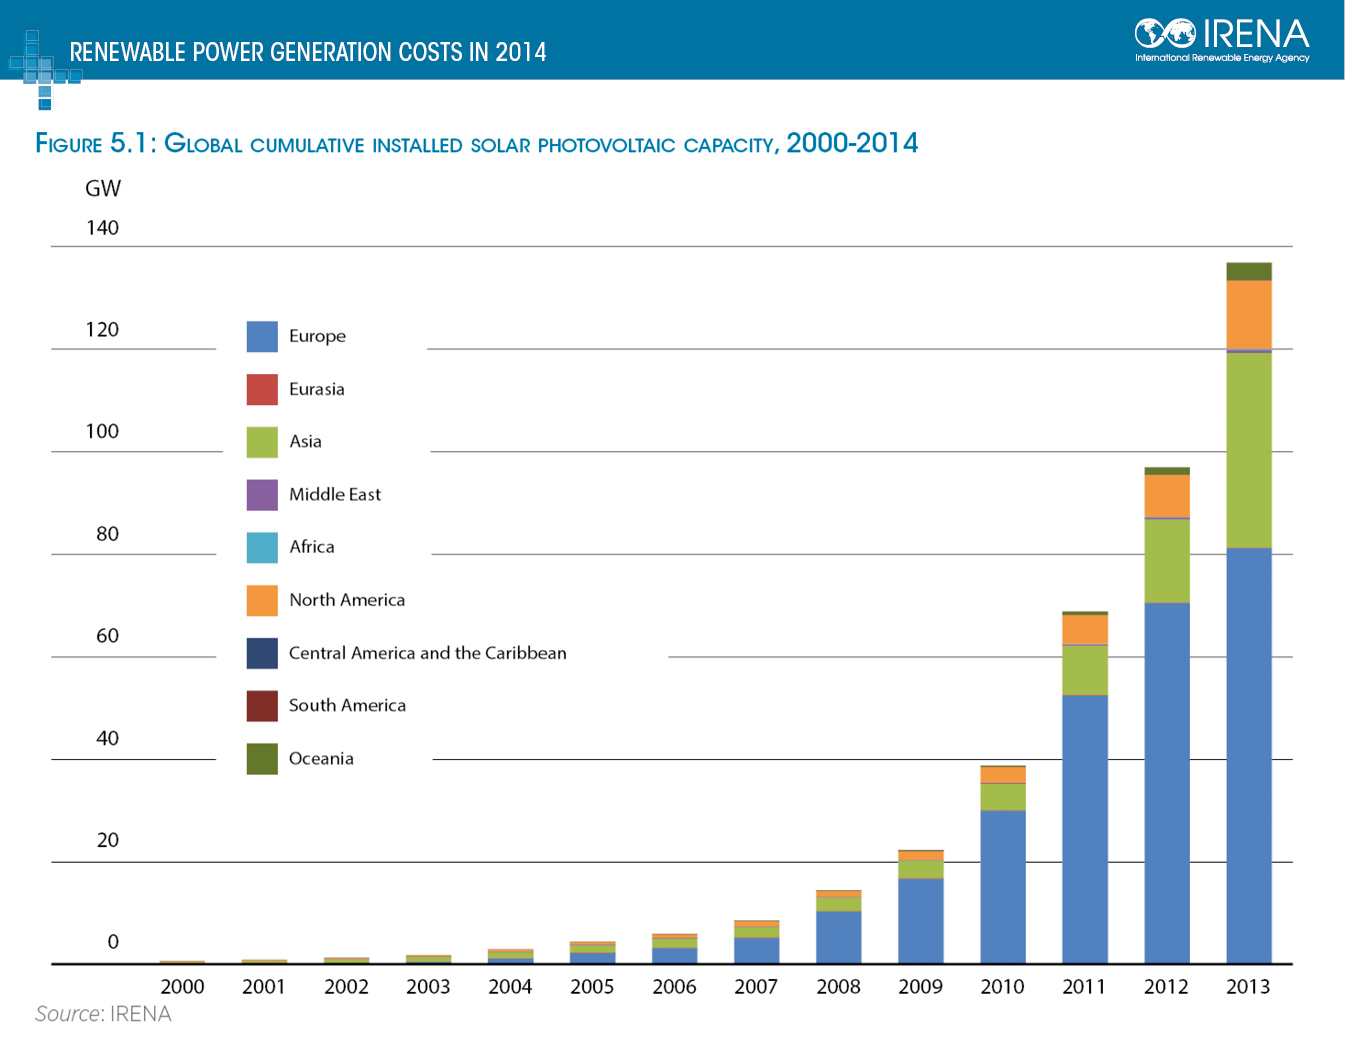Click the Source: IRENA link
Screen dimensions: 1345x1038
coord(103,1013)
